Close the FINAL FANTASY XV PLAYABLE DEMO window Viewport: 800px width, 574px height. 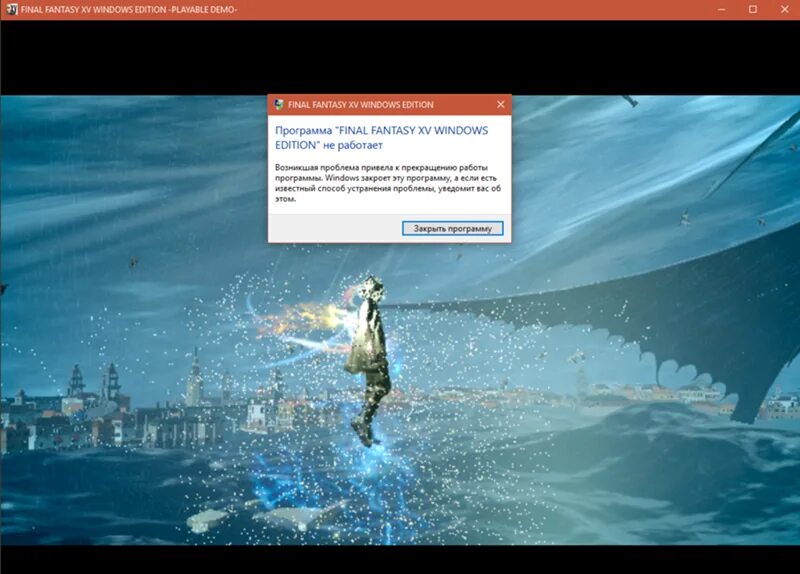784,9
